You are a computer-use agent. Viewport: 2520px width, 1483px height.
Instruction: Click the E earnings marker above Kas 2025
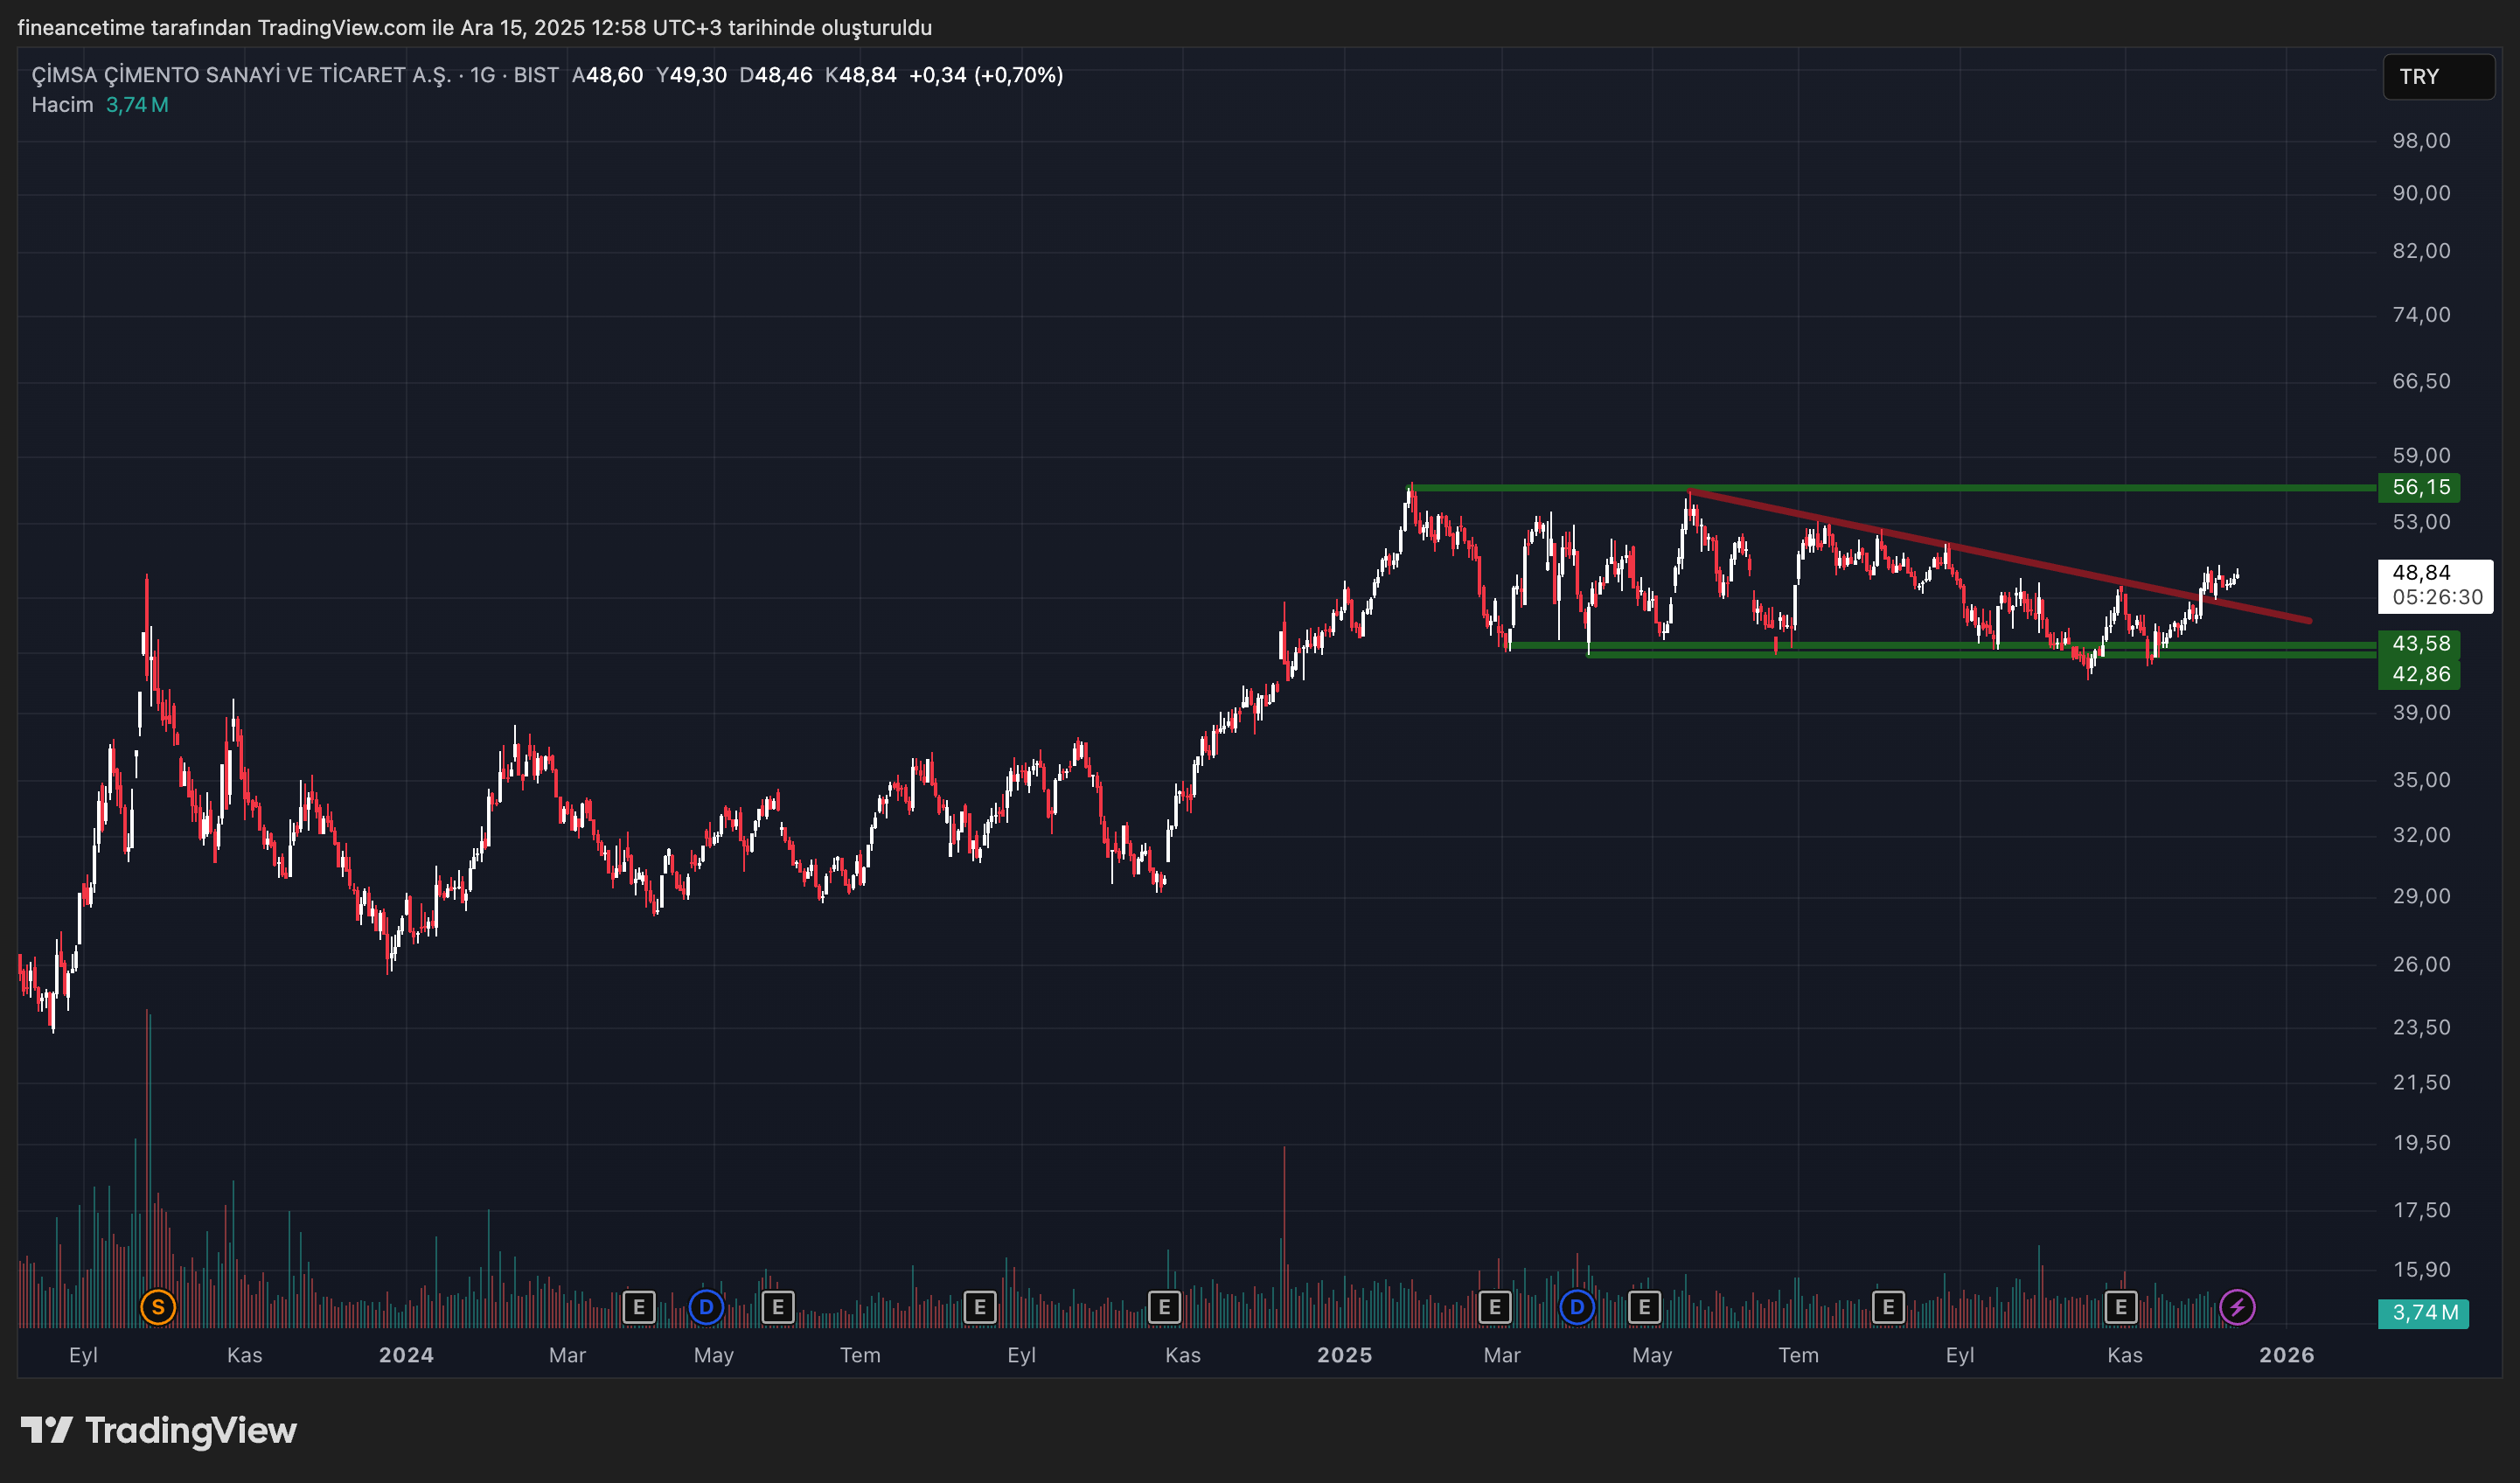(x=2120, y=1306)
